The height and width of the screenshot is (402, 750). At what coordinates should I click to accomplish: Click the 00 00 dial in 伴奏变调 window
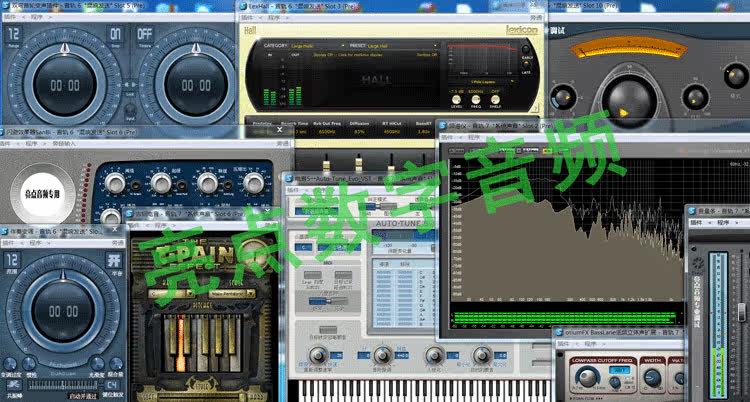[64, 311]
